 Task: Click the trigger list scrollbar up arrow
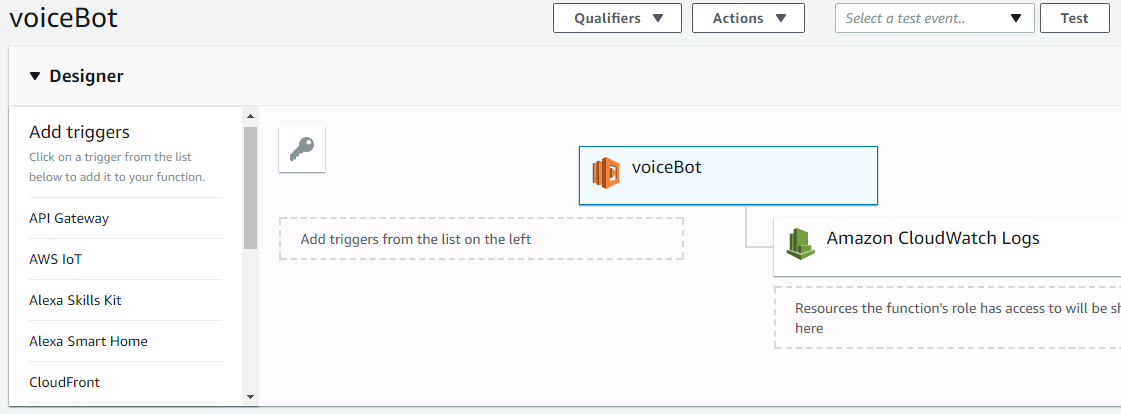click(x=250, y=116)
